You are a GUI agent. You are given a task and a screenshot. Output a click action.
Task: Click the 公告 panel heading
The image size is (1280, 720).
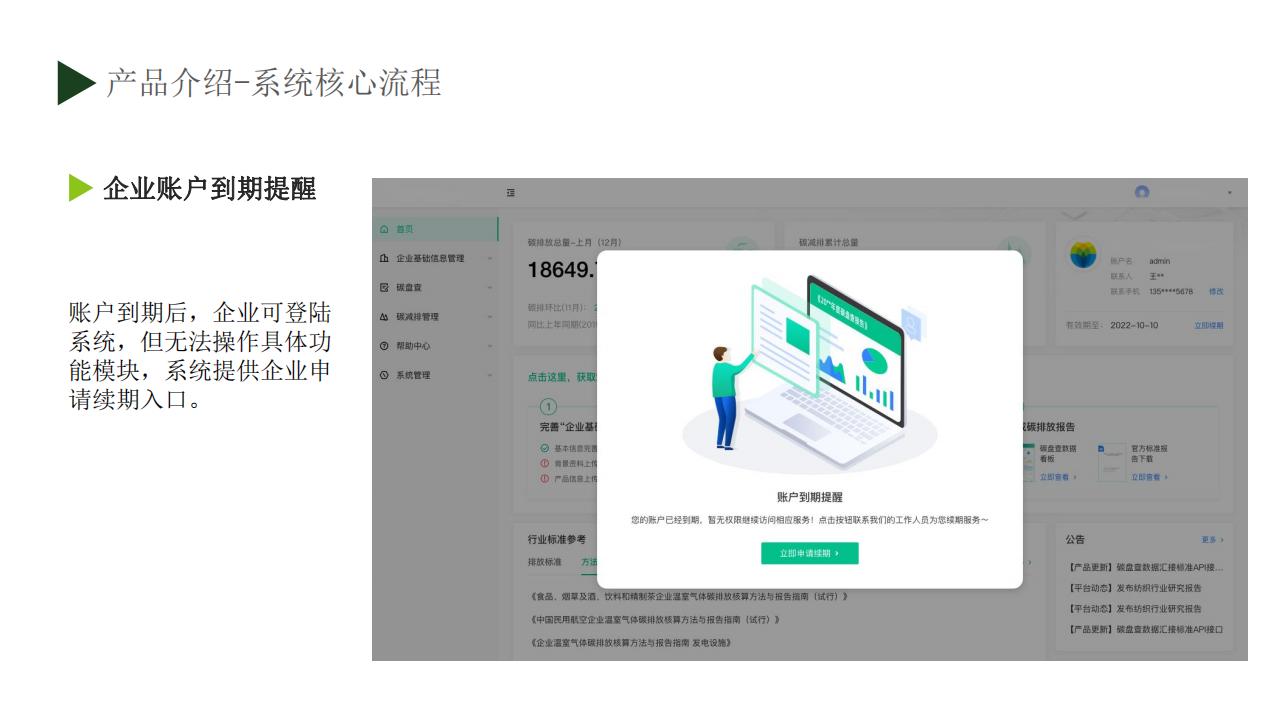coord(1075,540)
